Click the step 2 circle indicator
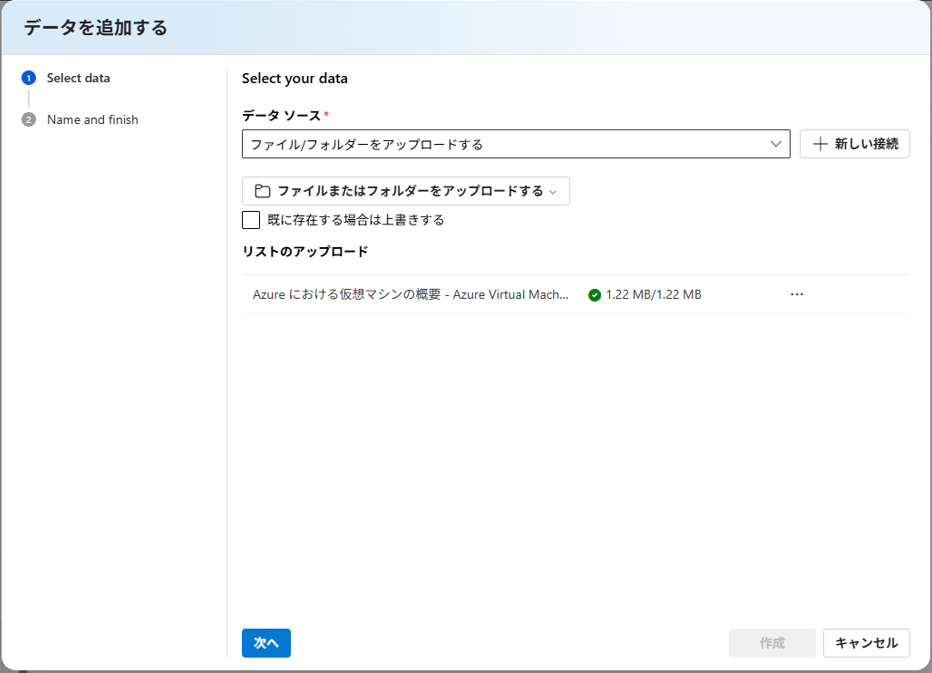The height and width of the screenshot is (673, 932). 29,120
